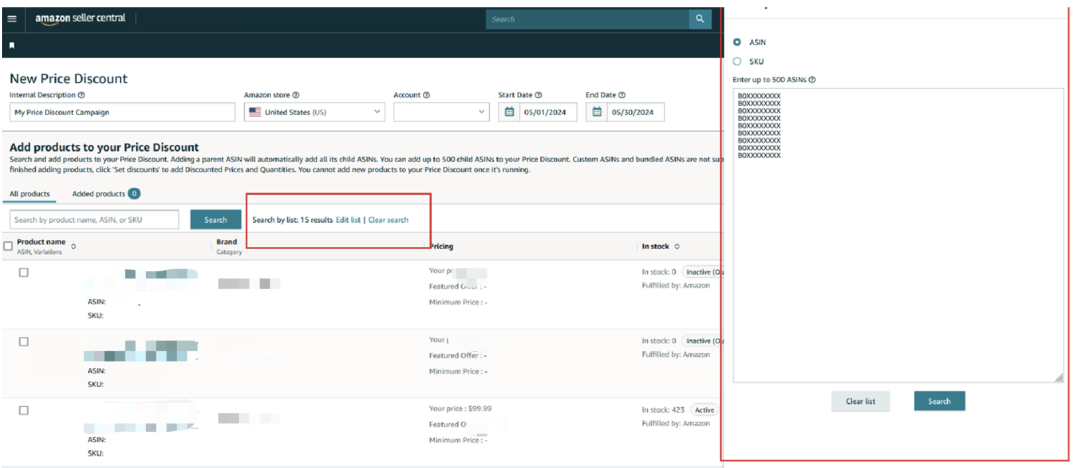Click the Clear search link

click(388, 220)
